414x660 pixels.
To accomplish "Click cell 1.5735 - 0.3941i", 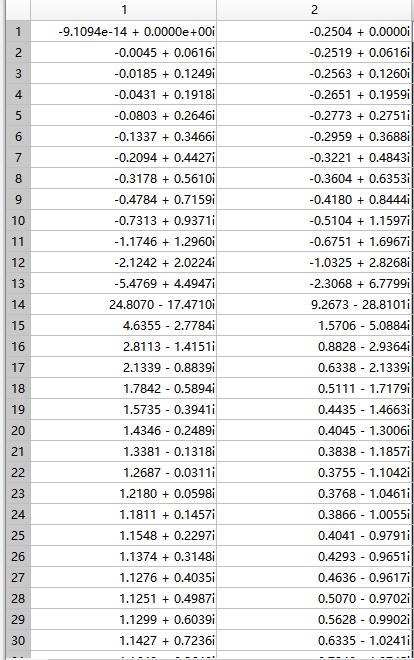I will coord(124,409).
